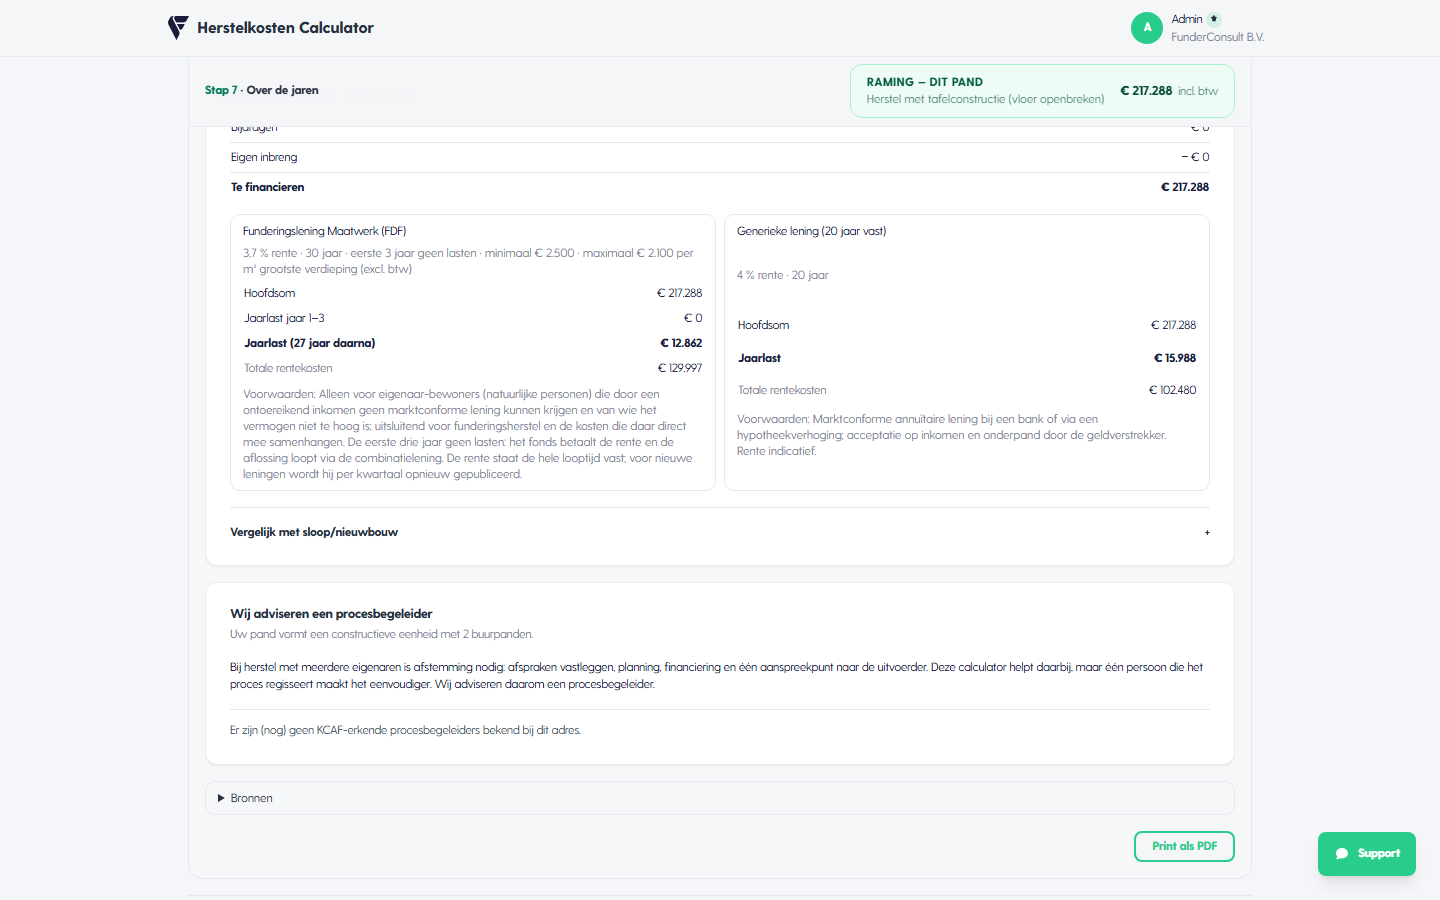
Task: Click the Herstelkosten Calculator title
Action: tap(285, 28)
